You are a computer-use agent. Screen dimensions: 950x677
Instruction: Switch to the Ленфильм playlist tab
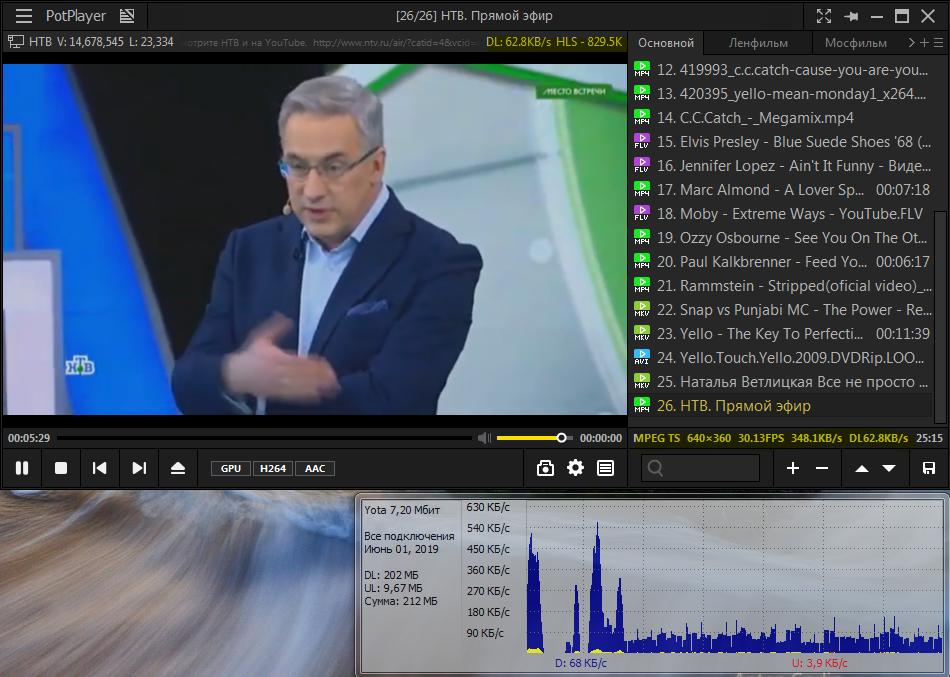click(758, 43)
